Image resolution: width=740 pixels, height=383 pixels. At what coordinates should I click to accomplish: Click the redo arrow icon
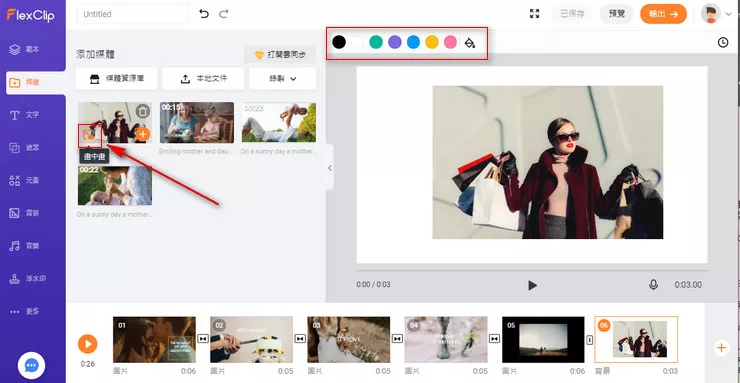coord(224,14)
